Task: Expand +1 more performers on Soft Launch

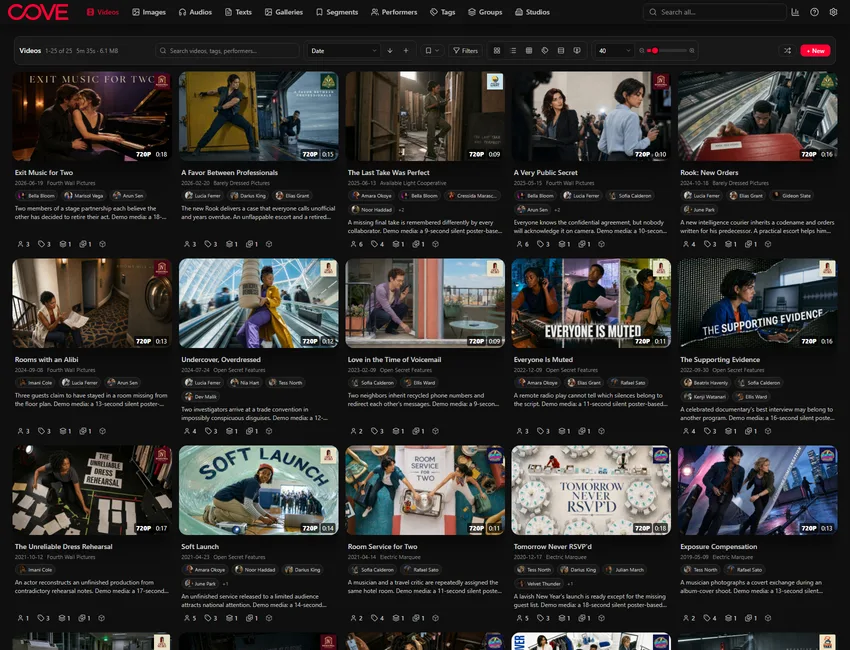Action: point(225,584)
